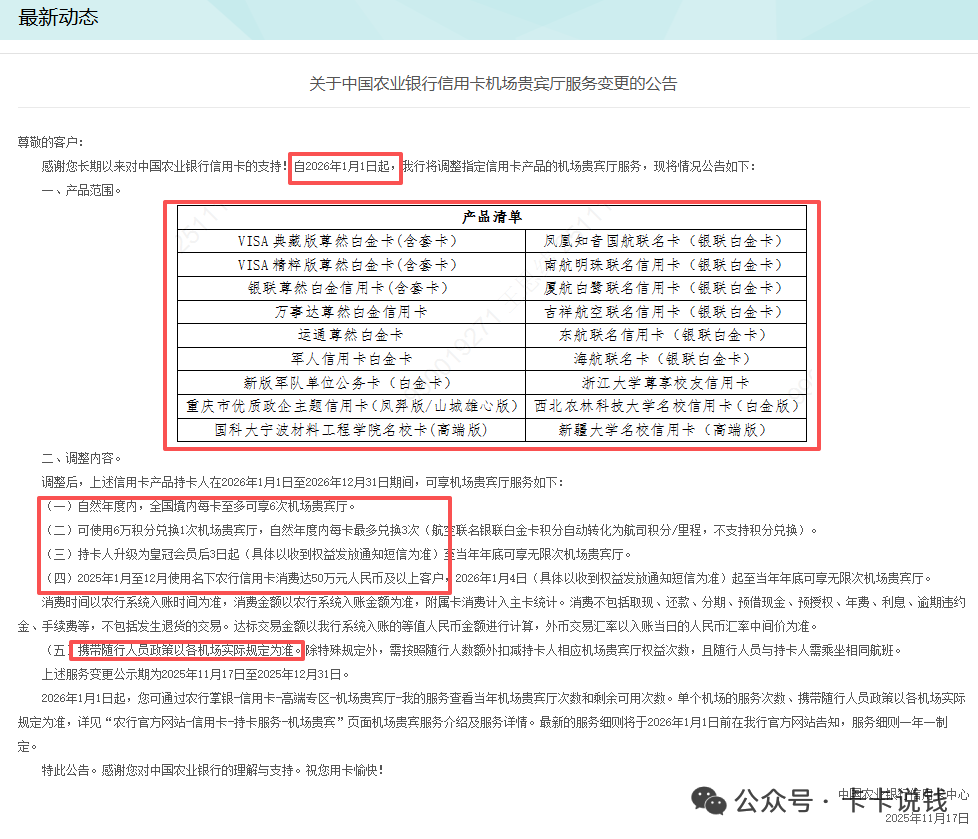Select the closing line 特此公告。感谢您对中国农业银行的理解与支持
Screen dimensions: 978x839
[213, 770]
